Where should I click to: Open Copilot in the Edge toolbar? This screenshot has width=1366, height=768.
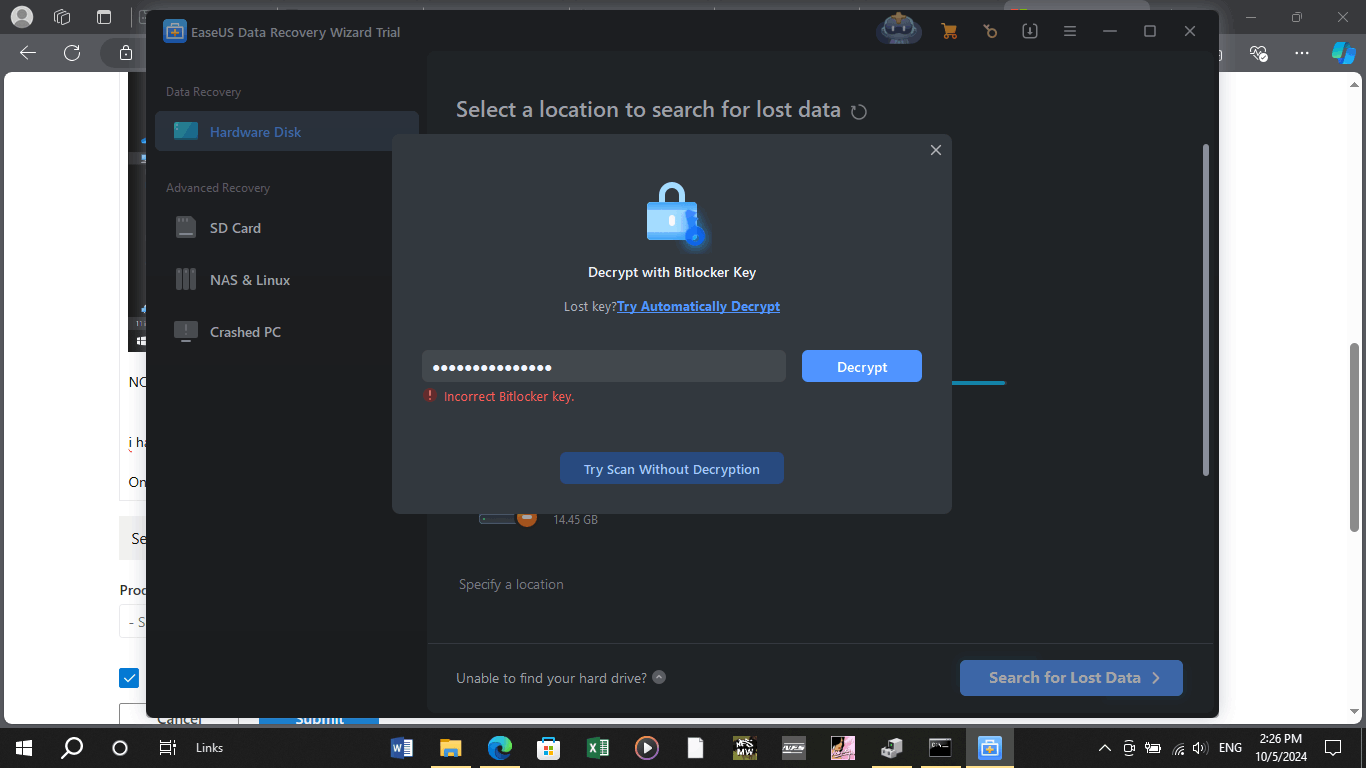coord(1343,53)
